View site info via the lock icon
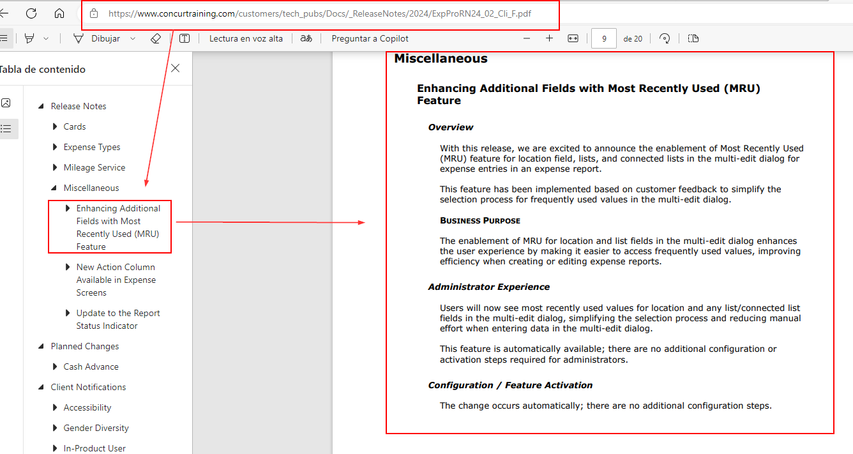 coord(94,14)
